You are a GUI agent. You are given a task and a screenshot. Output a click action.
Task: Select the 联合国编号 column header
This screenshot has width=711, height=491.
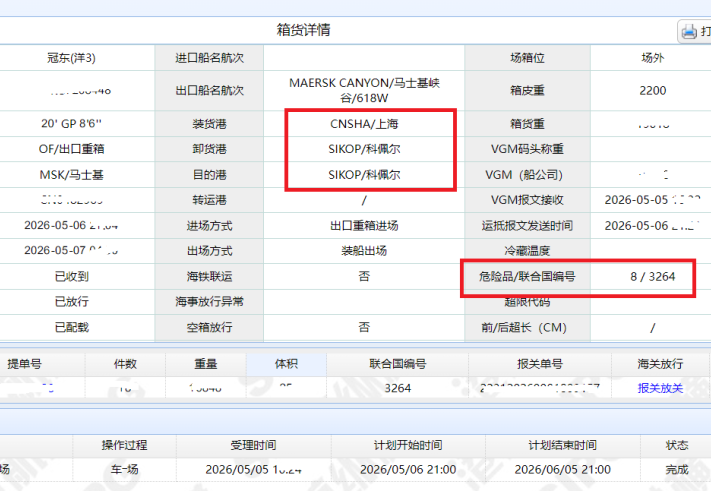pos(398,364)
